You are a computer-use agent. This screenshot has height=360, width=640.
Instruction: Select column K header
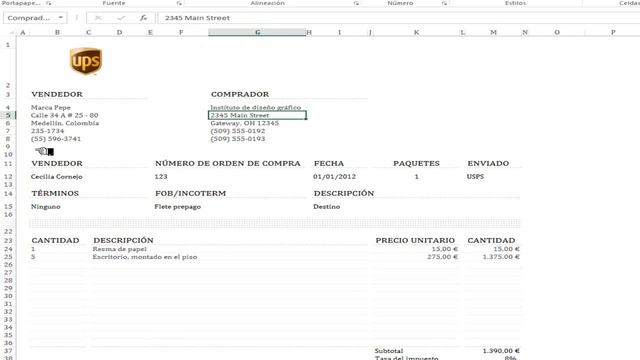pyautogui.click(x=416, y=32)
